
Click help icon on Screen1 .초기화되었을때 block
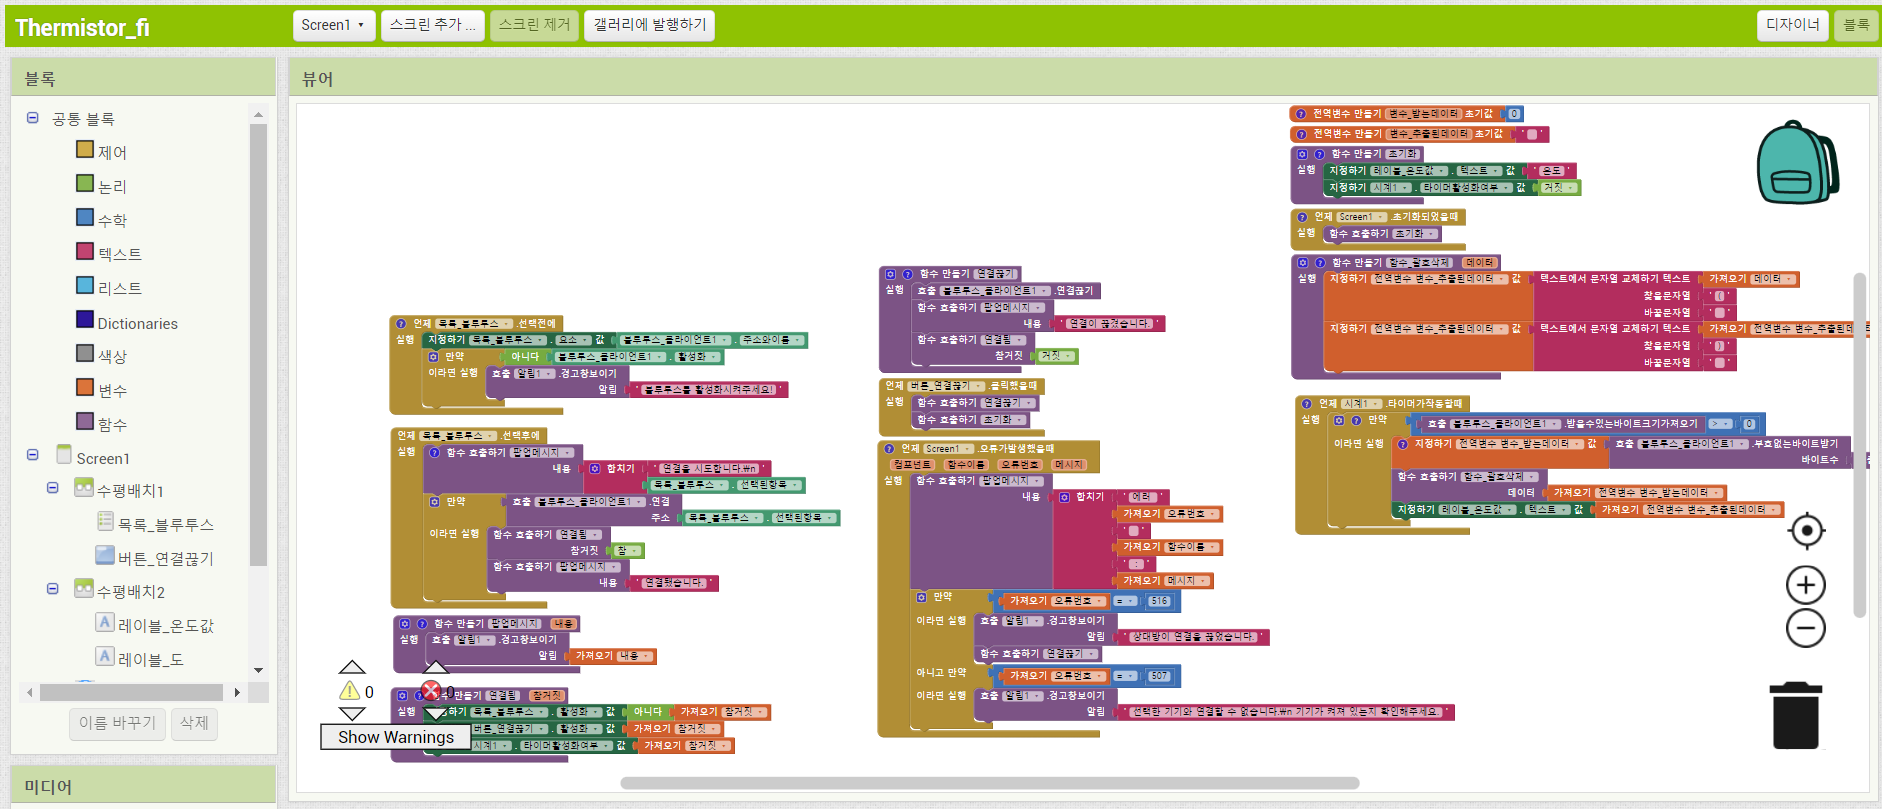click(x=1302, y=217)
